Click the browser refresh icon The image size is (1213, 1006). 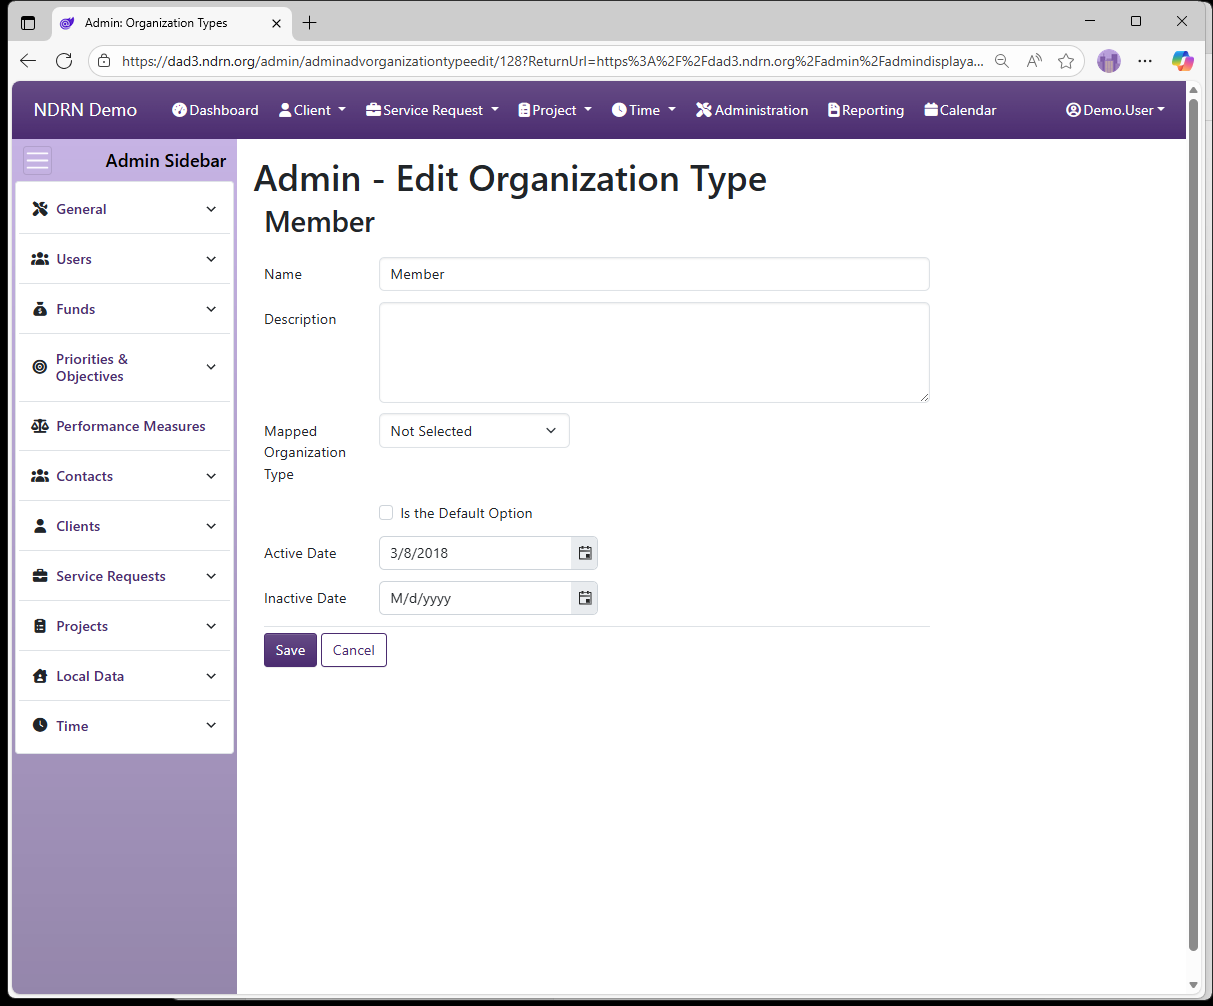pos(64,61)
